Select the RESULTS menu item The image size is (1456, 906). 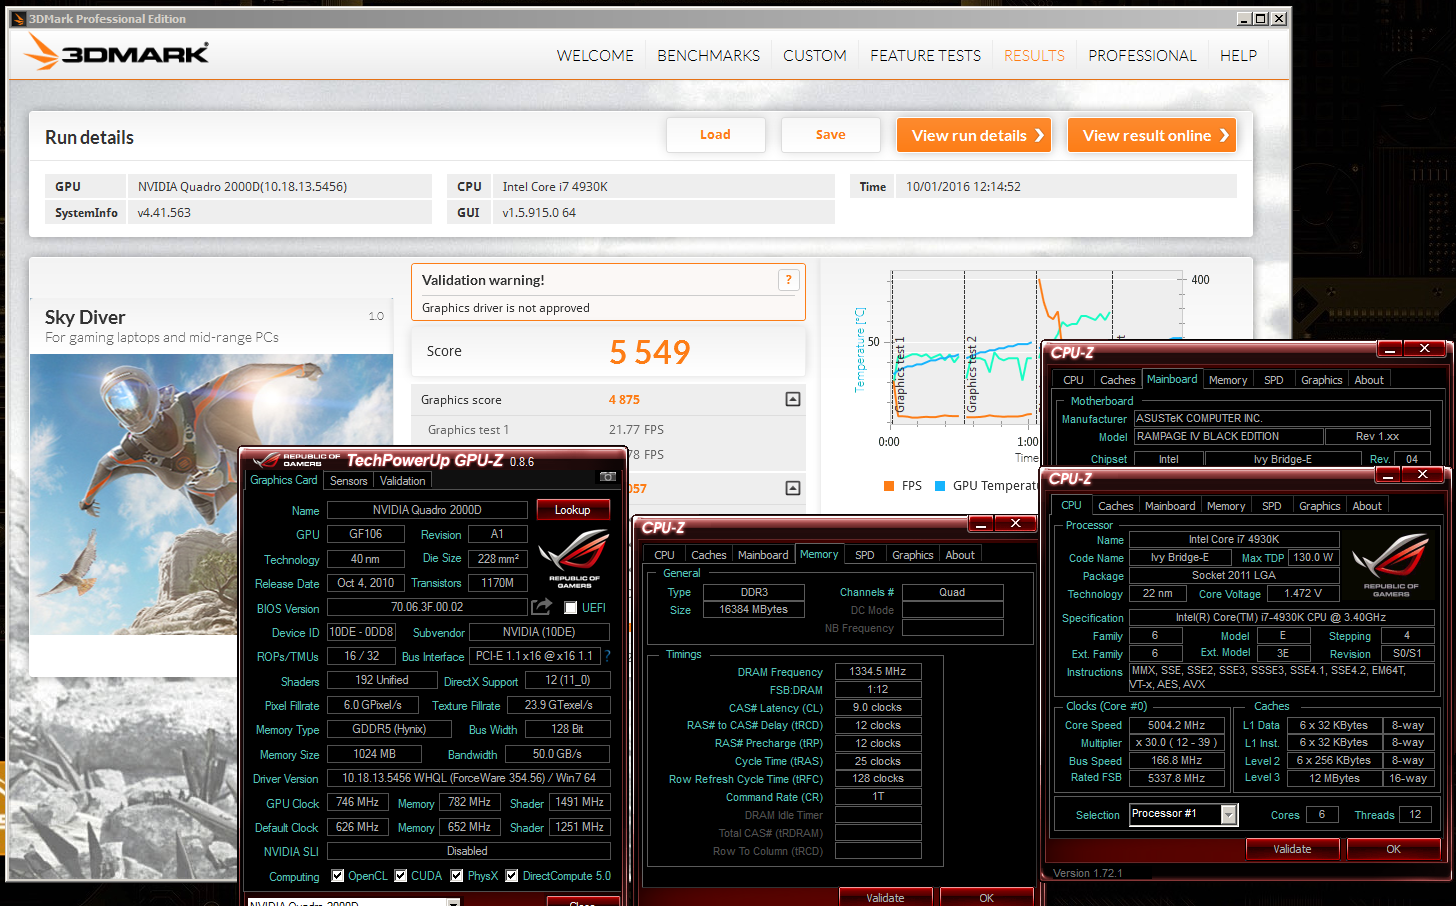[x=1034, y=56]
